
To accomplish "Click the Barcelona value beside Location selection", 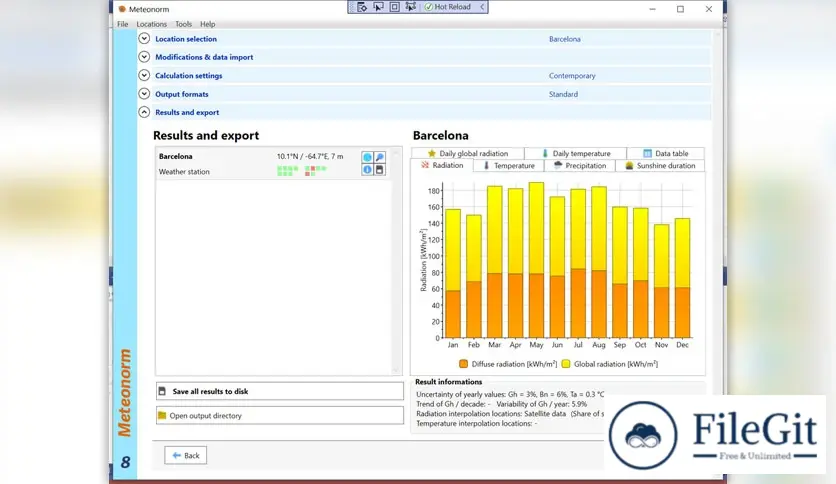I will (x=565, y=39).
